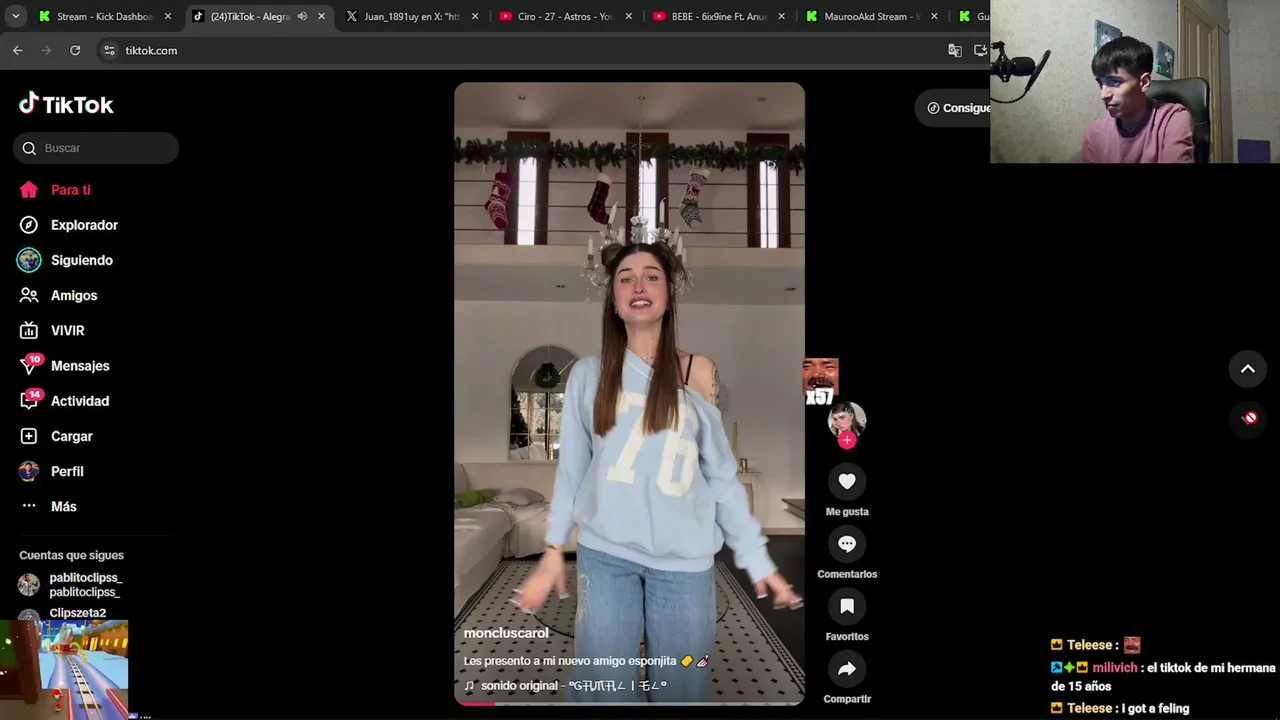Click the browser back button
1280x720 pixels.
(x=17, y=50)
